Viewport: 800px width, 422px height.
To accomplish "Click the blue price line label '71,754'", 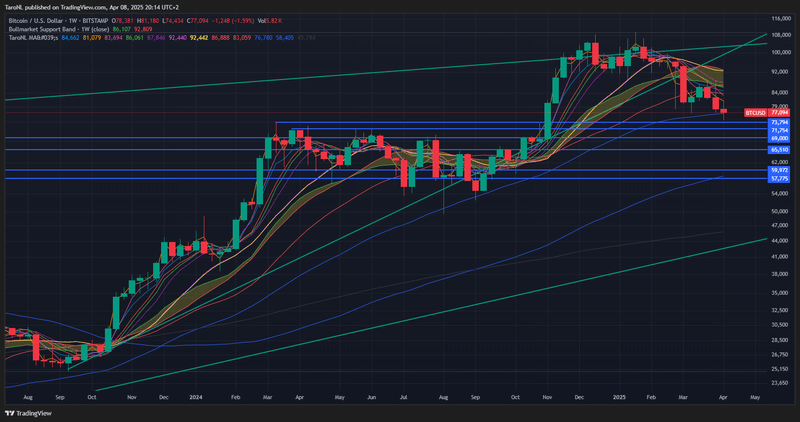I will click(x=779, y=131).
